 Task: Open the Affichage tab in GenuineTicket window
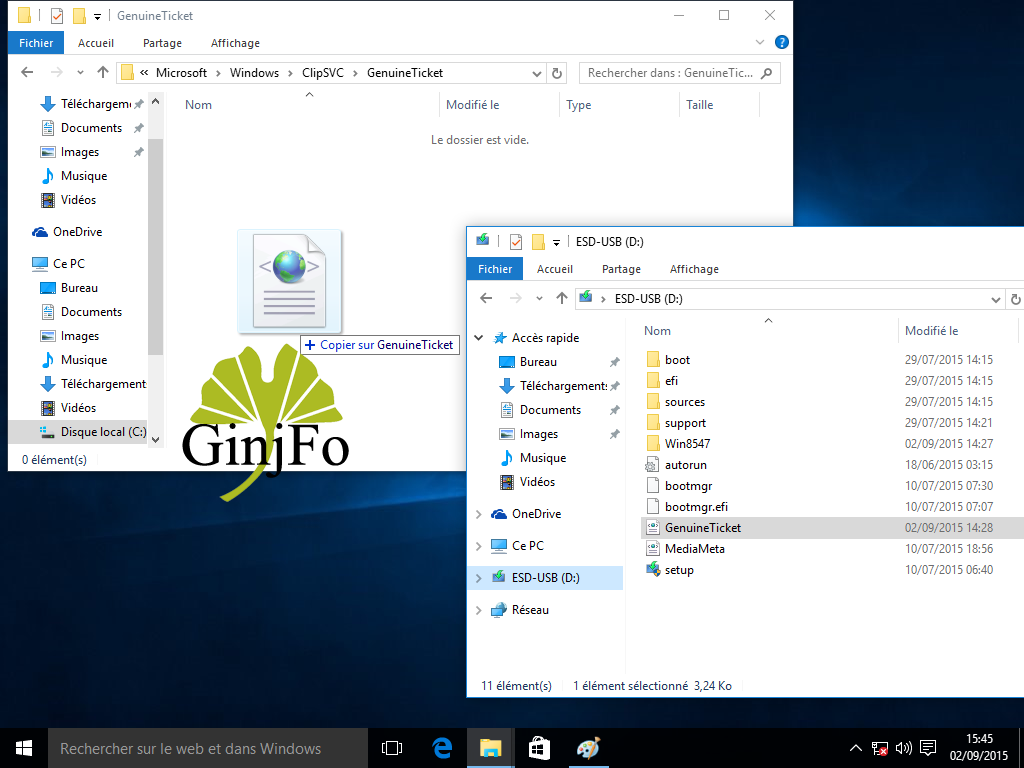pyautogui.click(x=235, y=43)
